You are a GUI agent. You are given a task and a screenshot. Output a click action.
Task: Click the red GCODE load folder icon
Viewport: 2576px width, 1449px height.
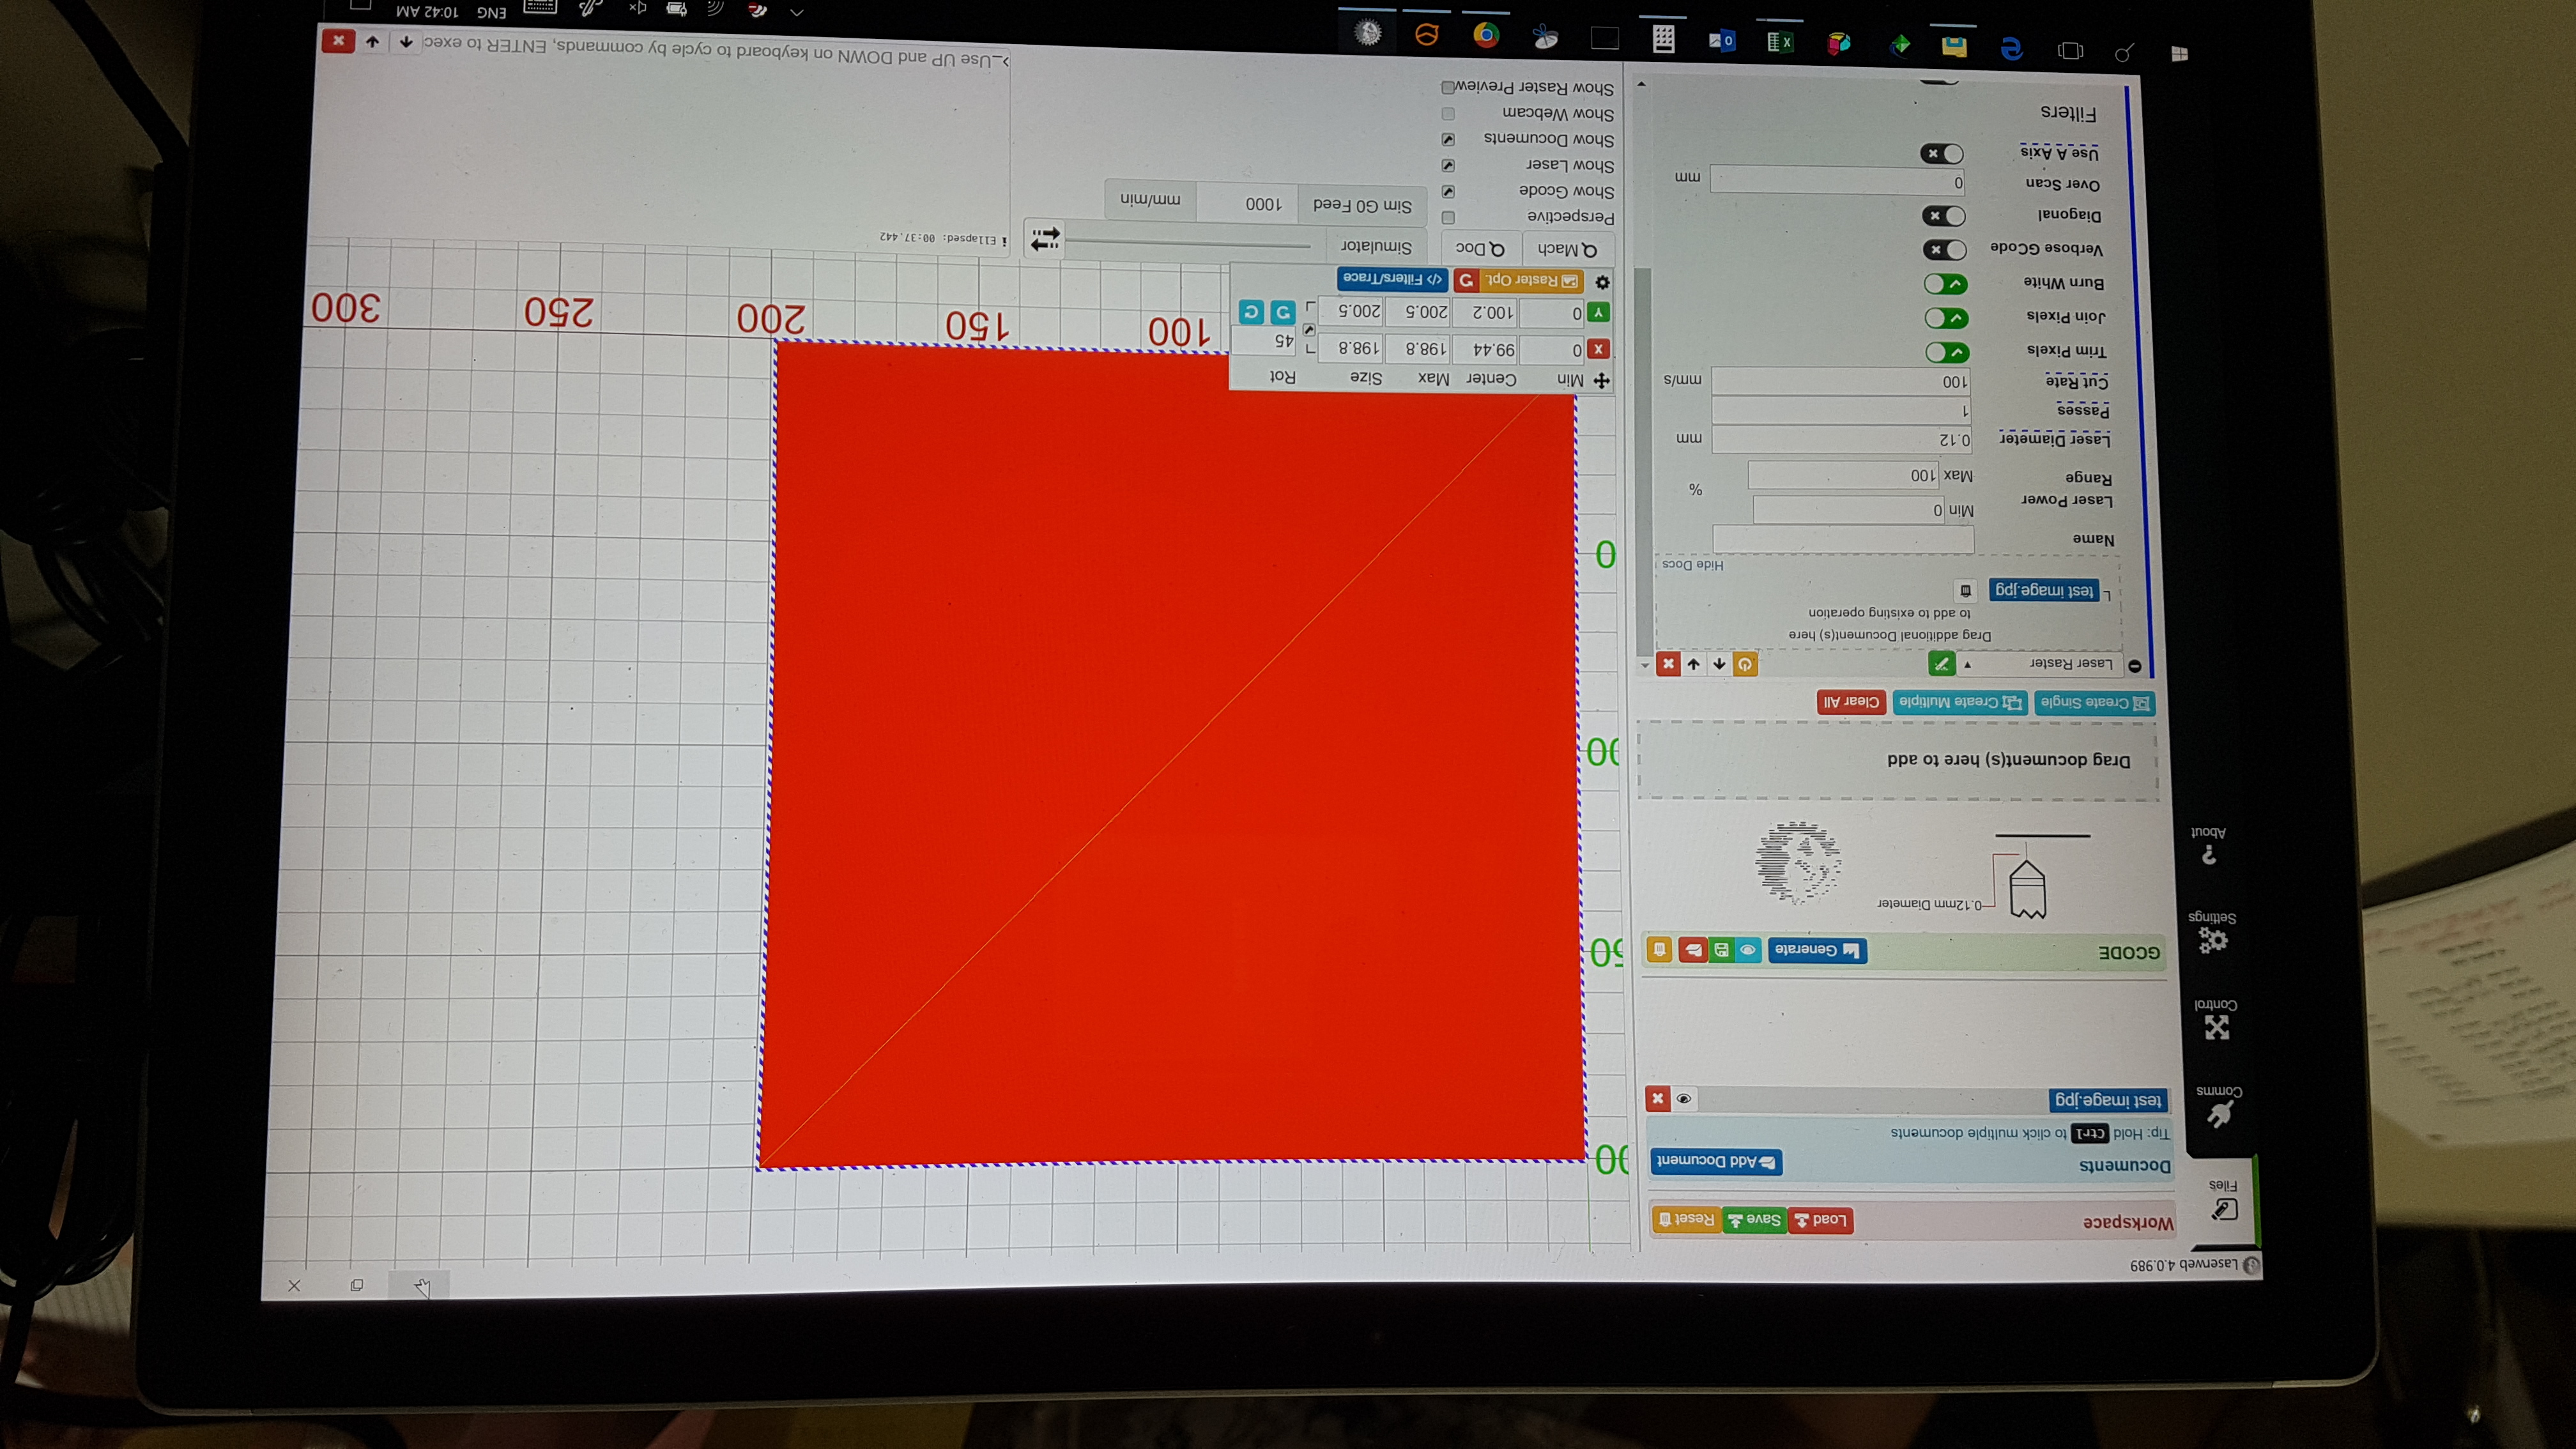coord(1693,949)
